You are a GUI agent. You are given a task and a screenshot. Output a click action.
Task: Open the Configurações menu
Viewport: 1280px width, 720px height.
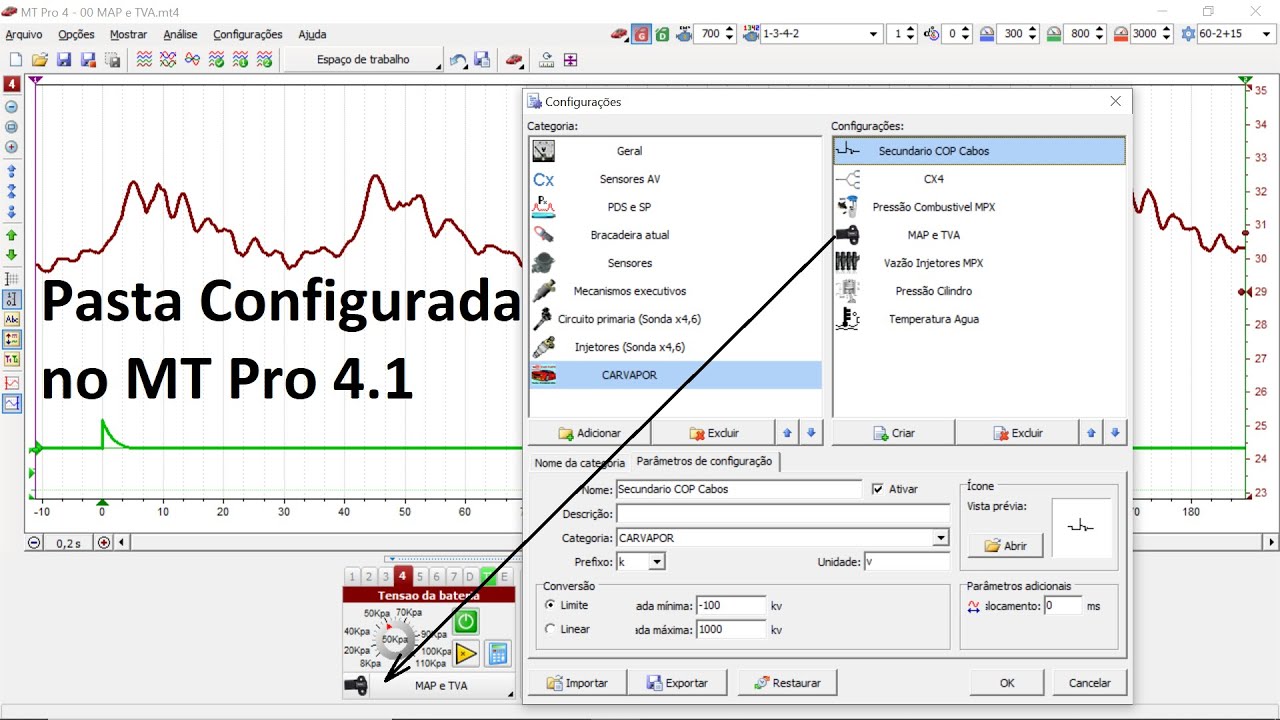tap(248, 34)
